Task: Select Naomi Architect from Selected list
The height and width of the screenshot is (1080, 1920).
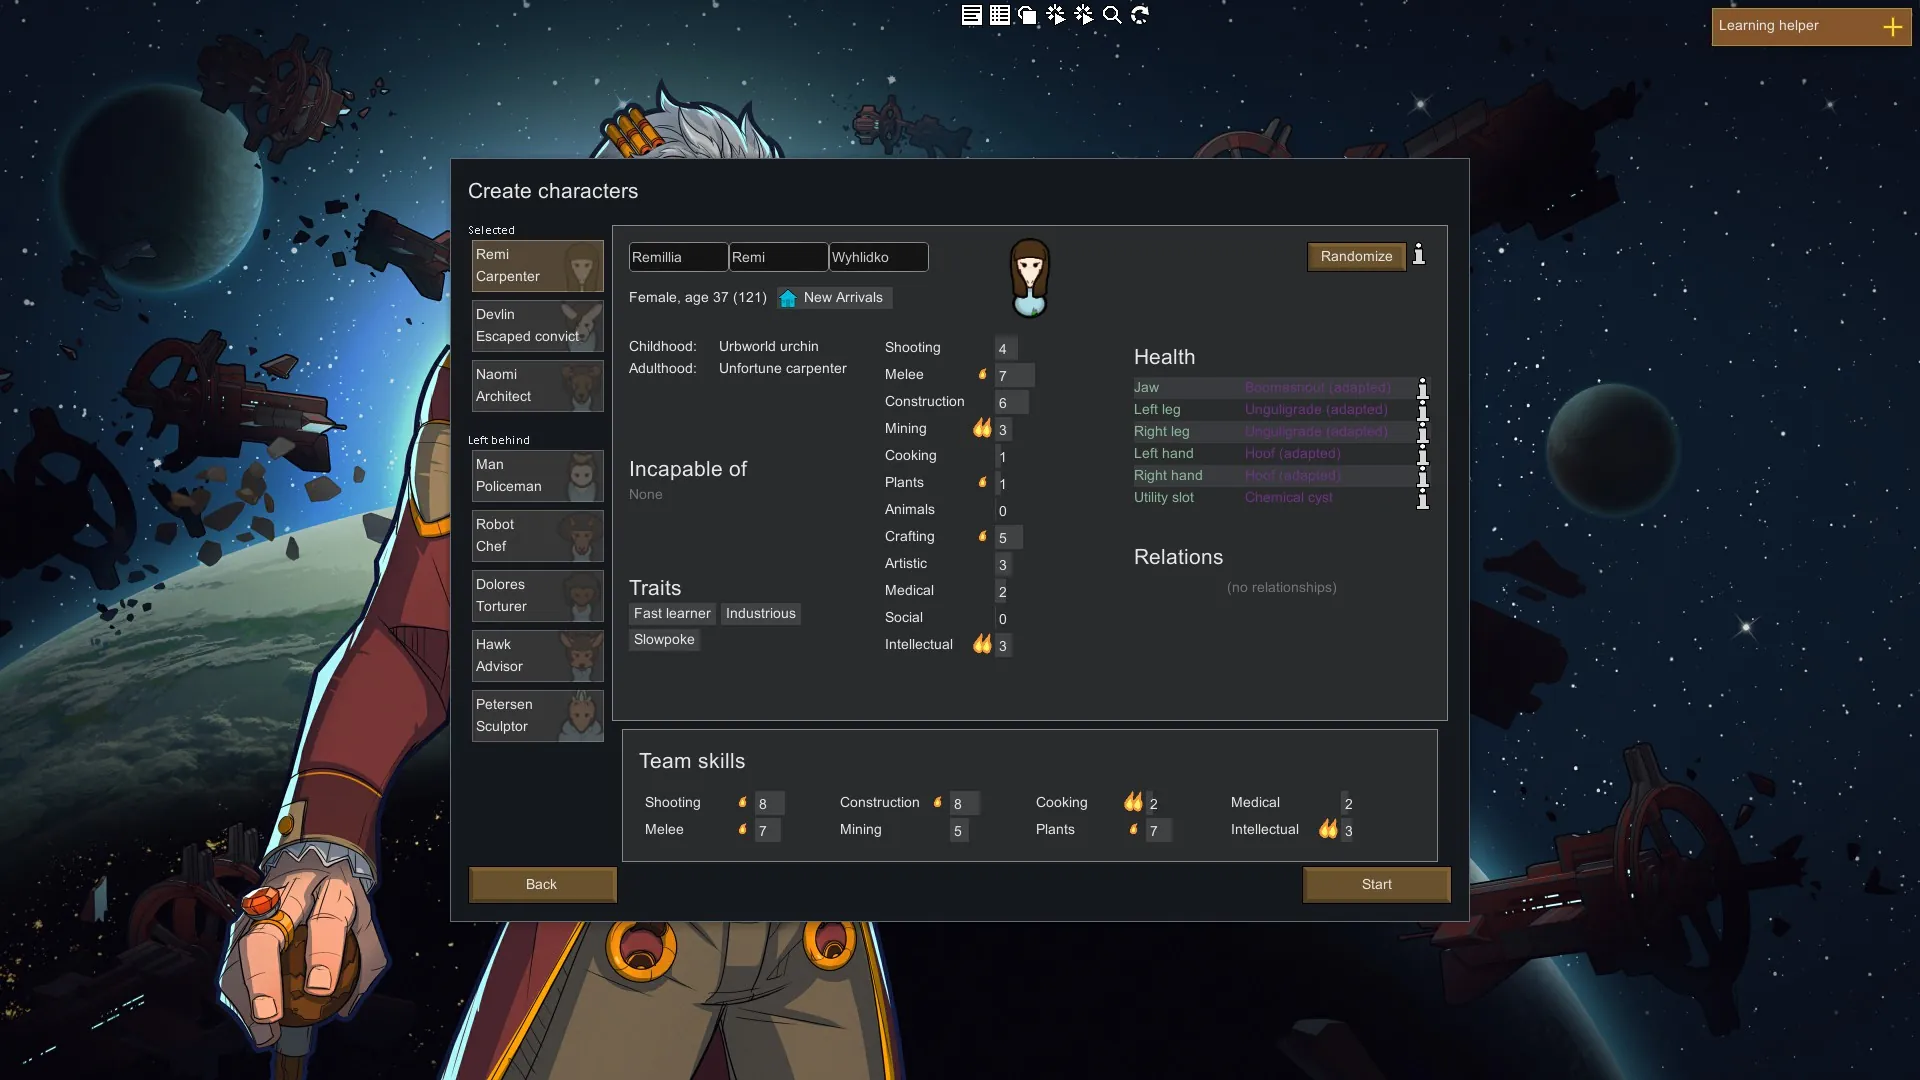Action: (537, 386)
